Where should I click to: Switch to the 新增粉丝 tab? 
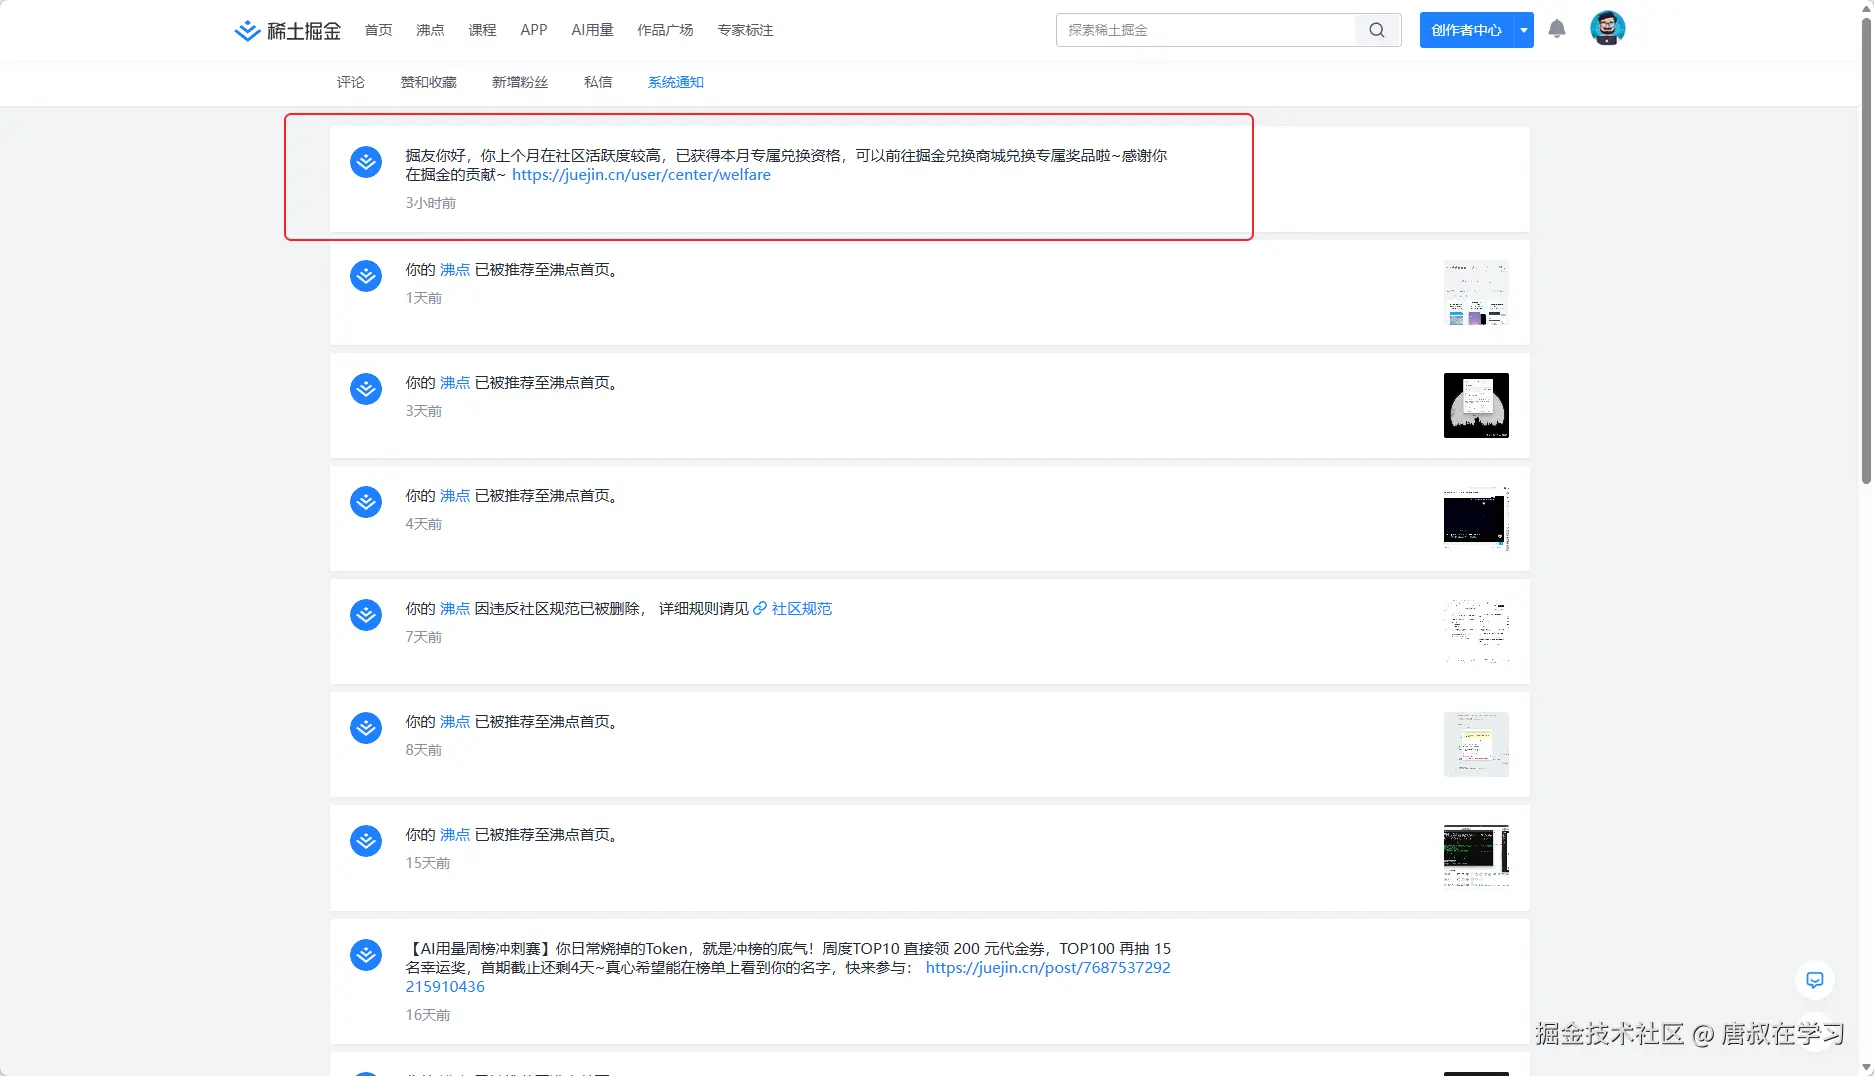pyautogui.click(x=520, y=82)
